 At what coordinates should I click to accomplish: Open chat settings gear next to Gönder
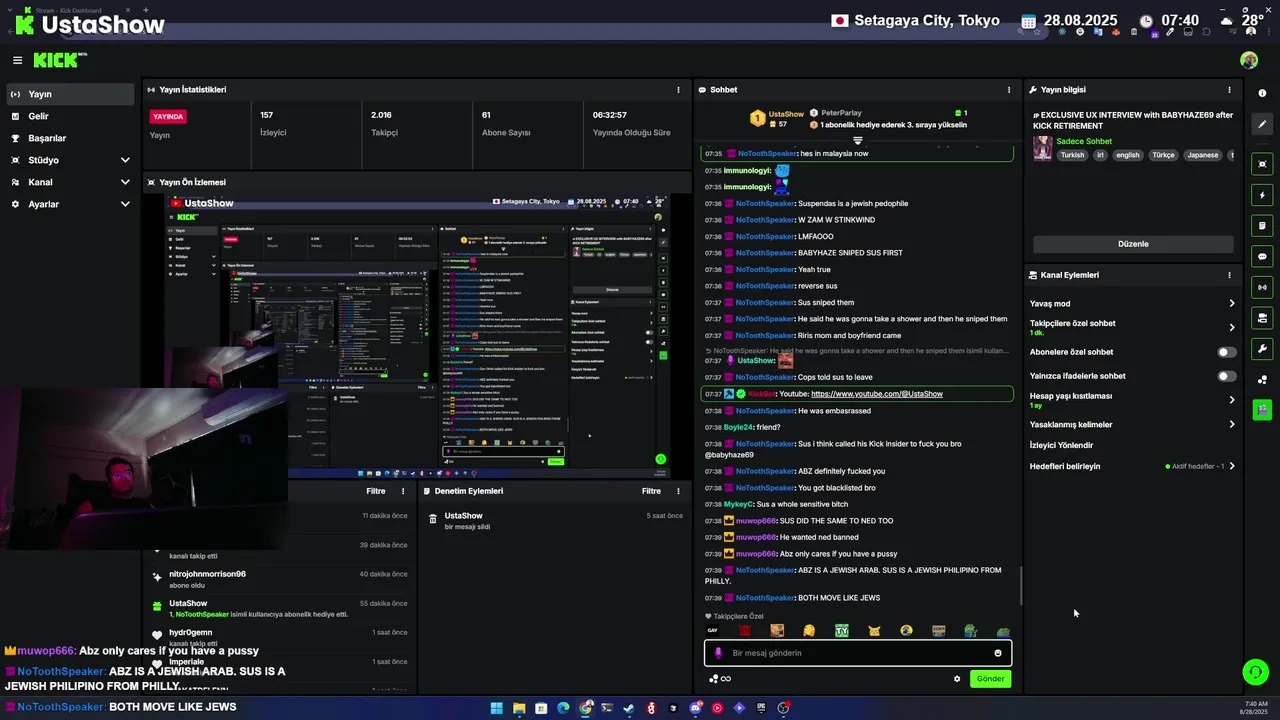[x=957, y=679]
